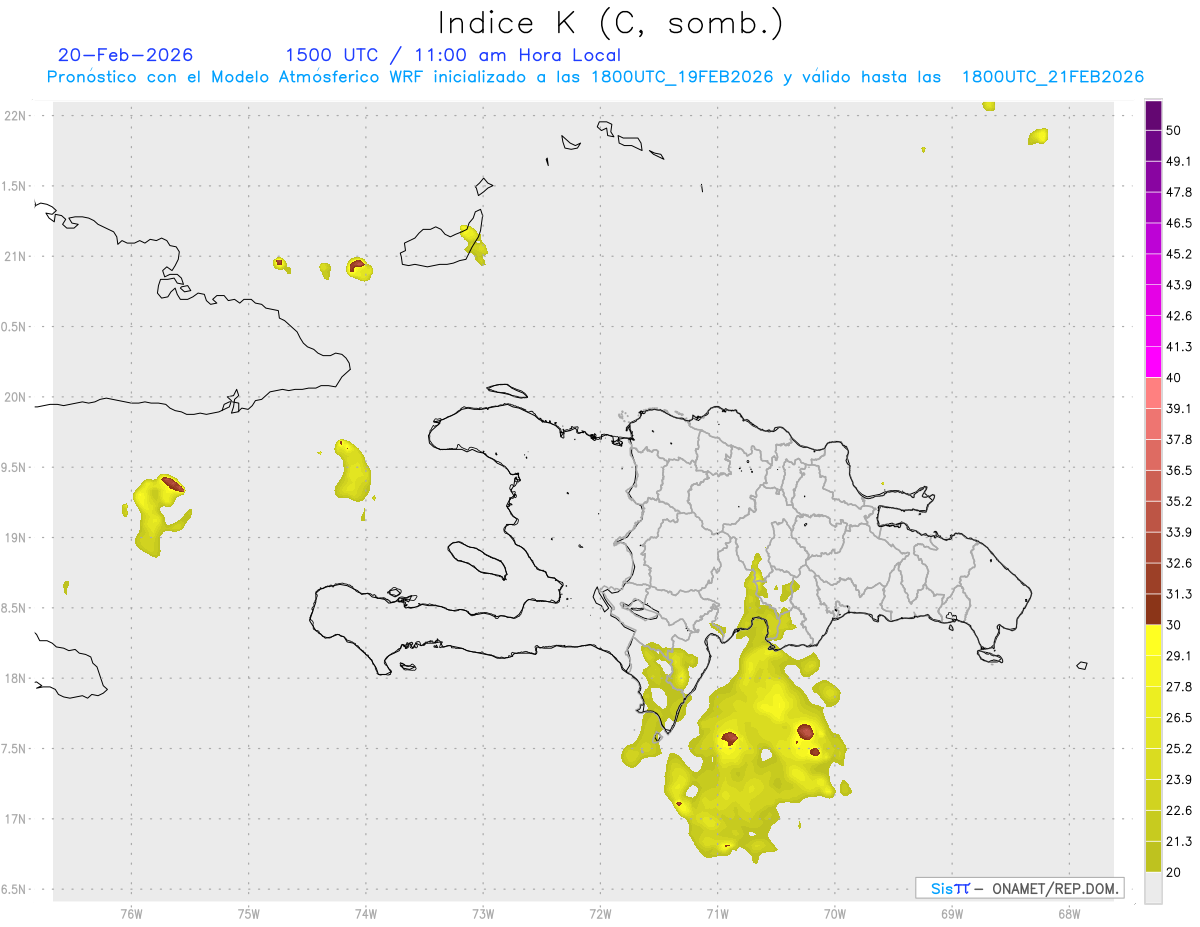Click the '20N' latitude label
Screen dimensions: 1200x927
pyautogui.click(x=17, y=397)
